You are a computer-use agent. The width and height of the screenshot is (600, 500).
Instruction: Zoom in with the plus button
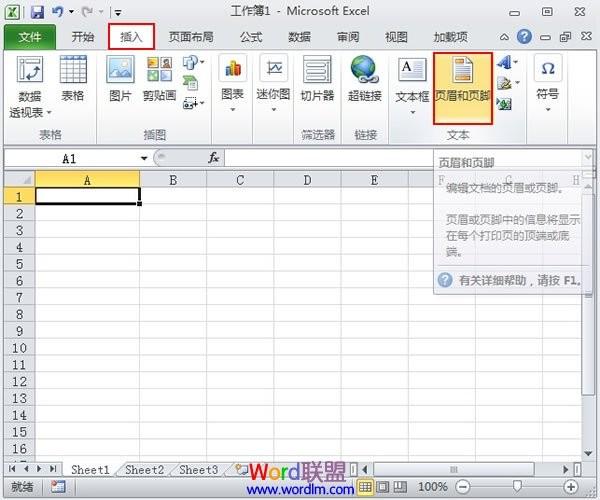point(571,487)
